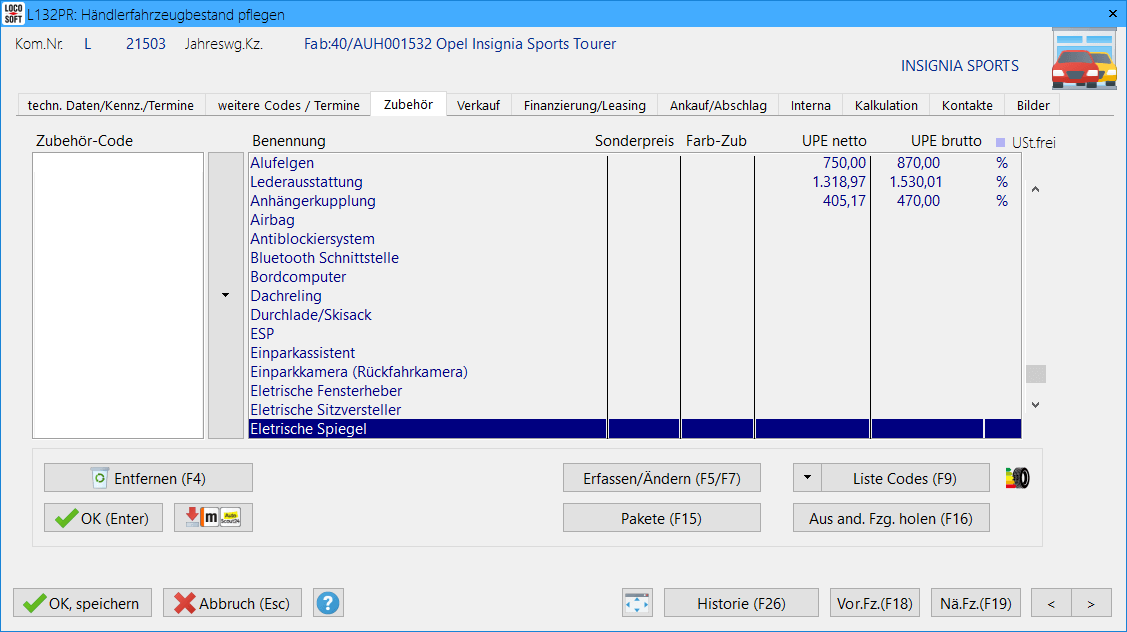This screenshot has width=1127, height=632.
Task: Click the tire energy label icon
Action: coord(1017,479)
